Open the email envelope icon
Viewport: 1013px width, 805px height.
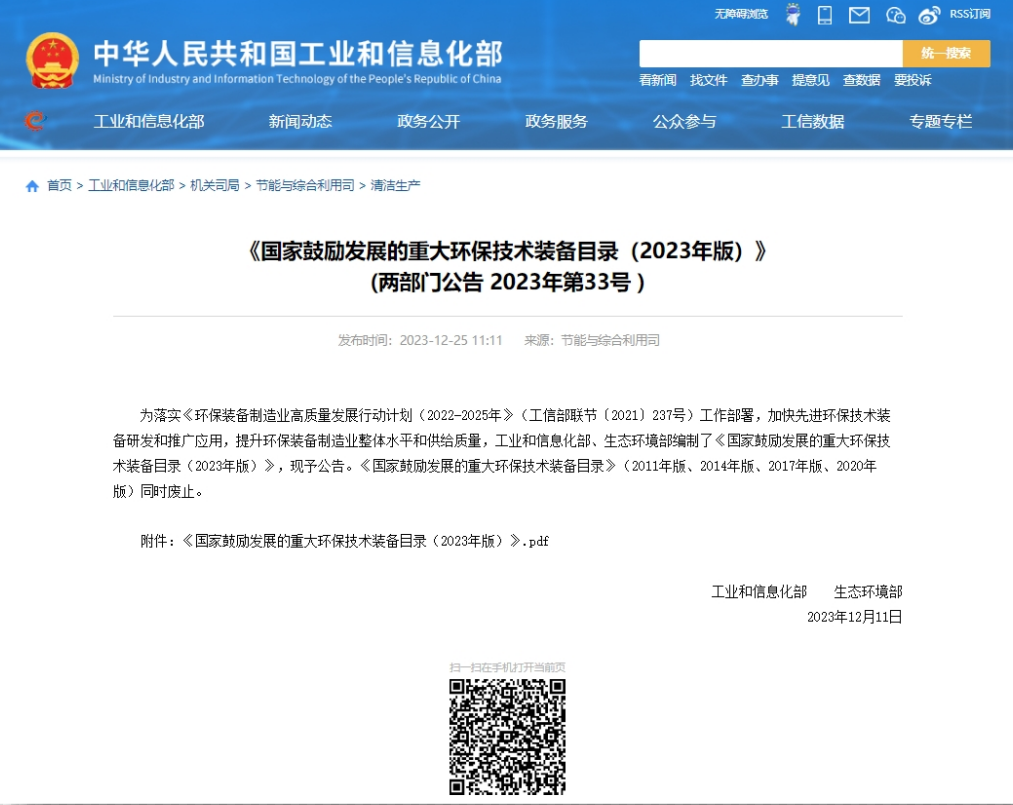(858, 15)
